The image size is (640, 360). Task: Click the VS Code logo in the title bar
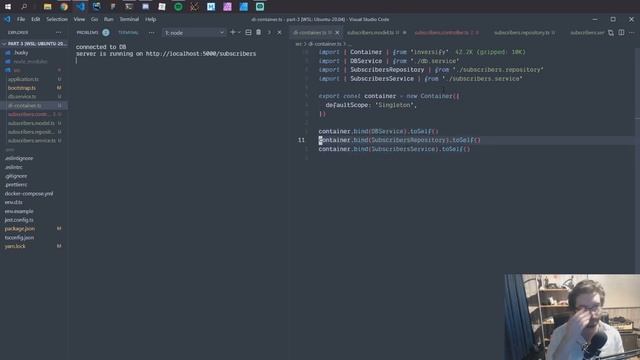point(7,19)
